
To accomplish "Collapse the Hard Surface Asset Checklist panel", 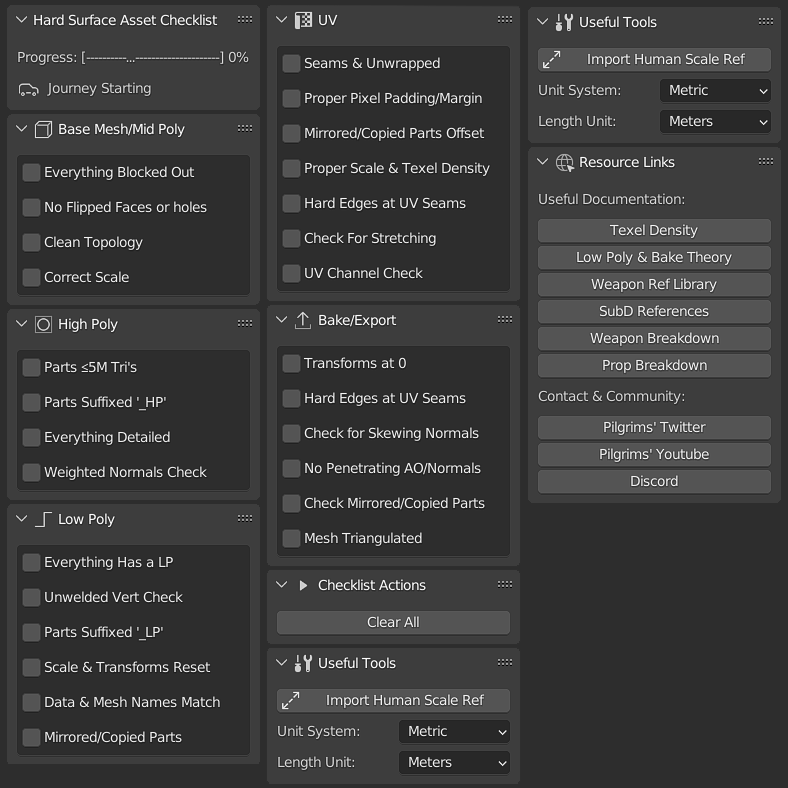I will [x=21, y=20].
